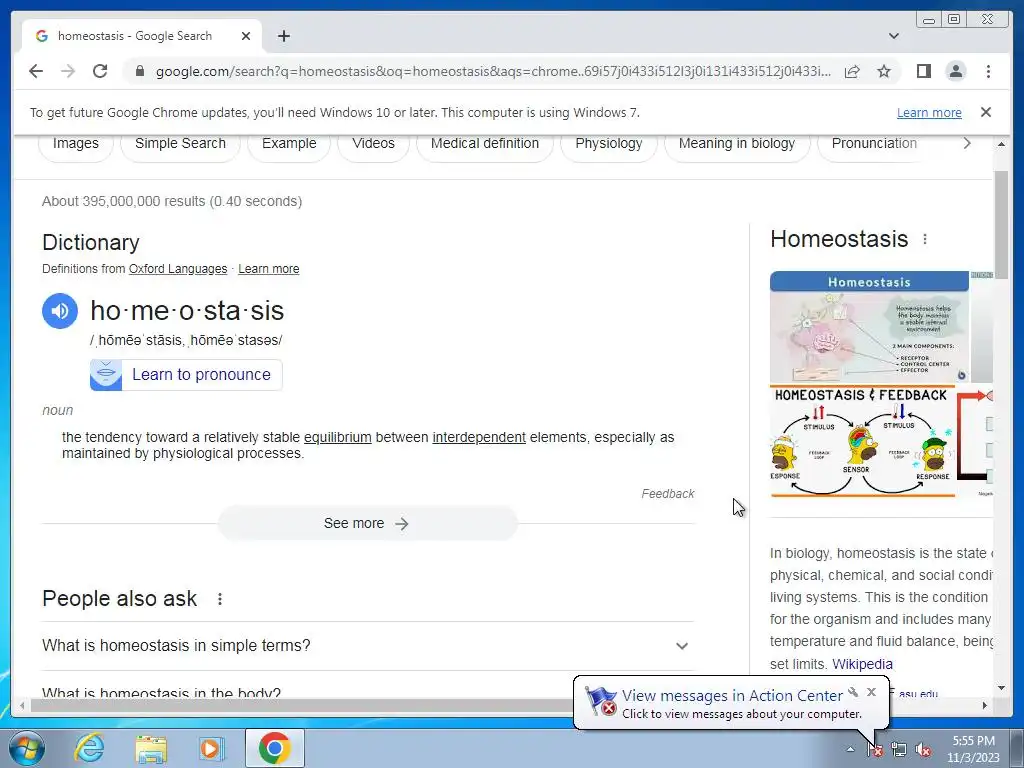Screen dimensions: 1024x768
Task: Bookmark this tab with the star icon
Action: [884, 71]
